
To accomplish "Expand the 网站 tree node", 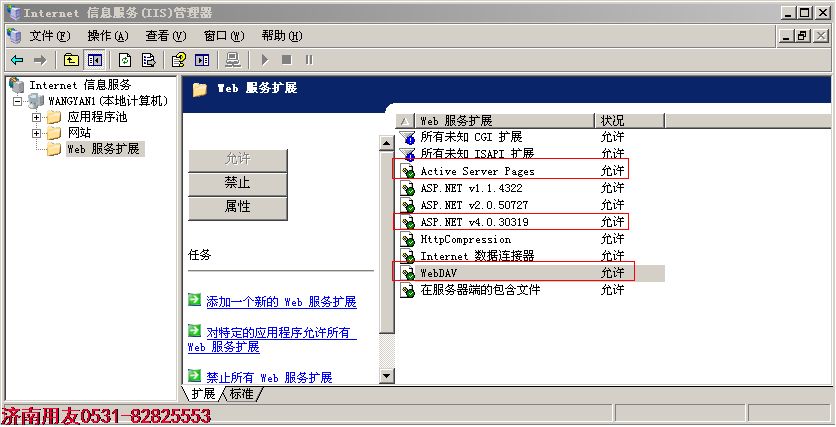I will 36,133.
